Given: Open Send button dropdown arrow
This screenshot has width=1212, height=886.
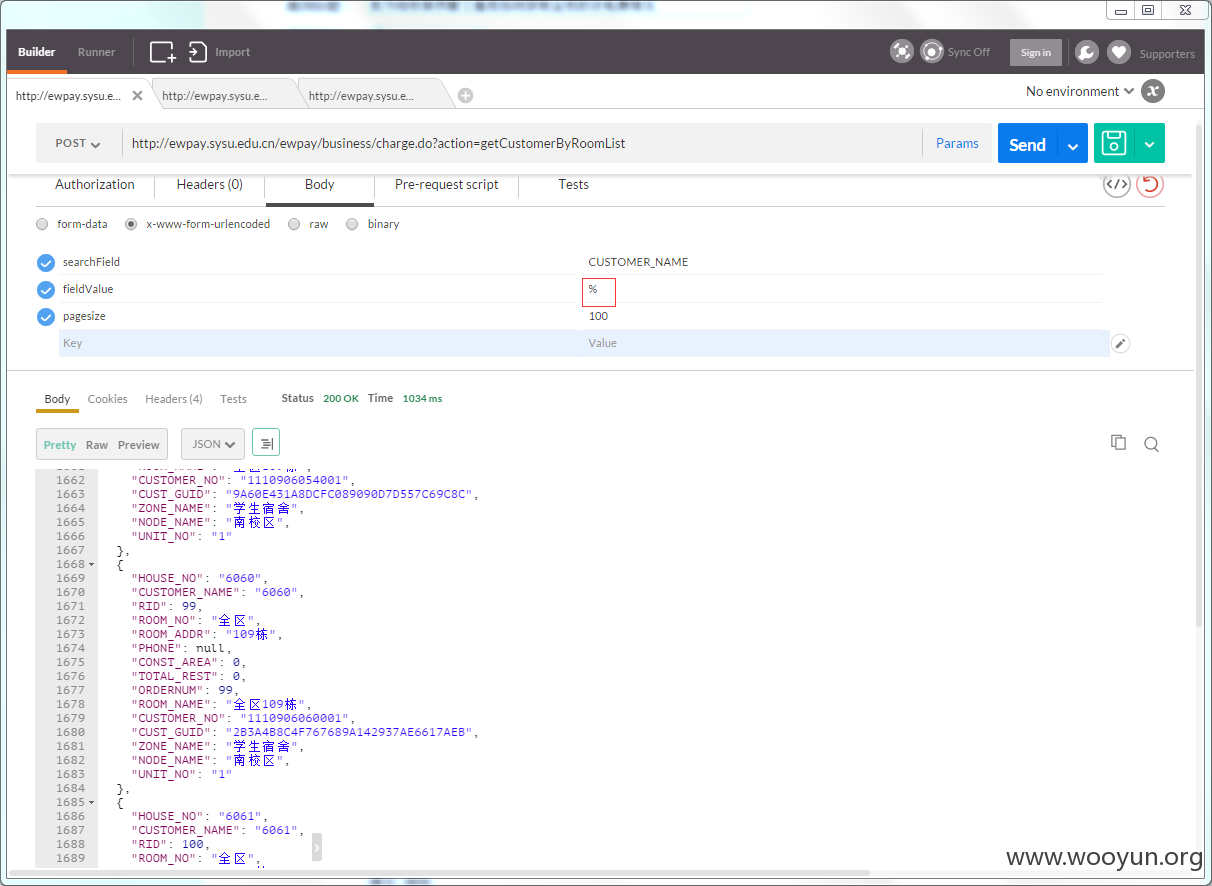Looking at the screenshot, I should [x=1073, y=145].
